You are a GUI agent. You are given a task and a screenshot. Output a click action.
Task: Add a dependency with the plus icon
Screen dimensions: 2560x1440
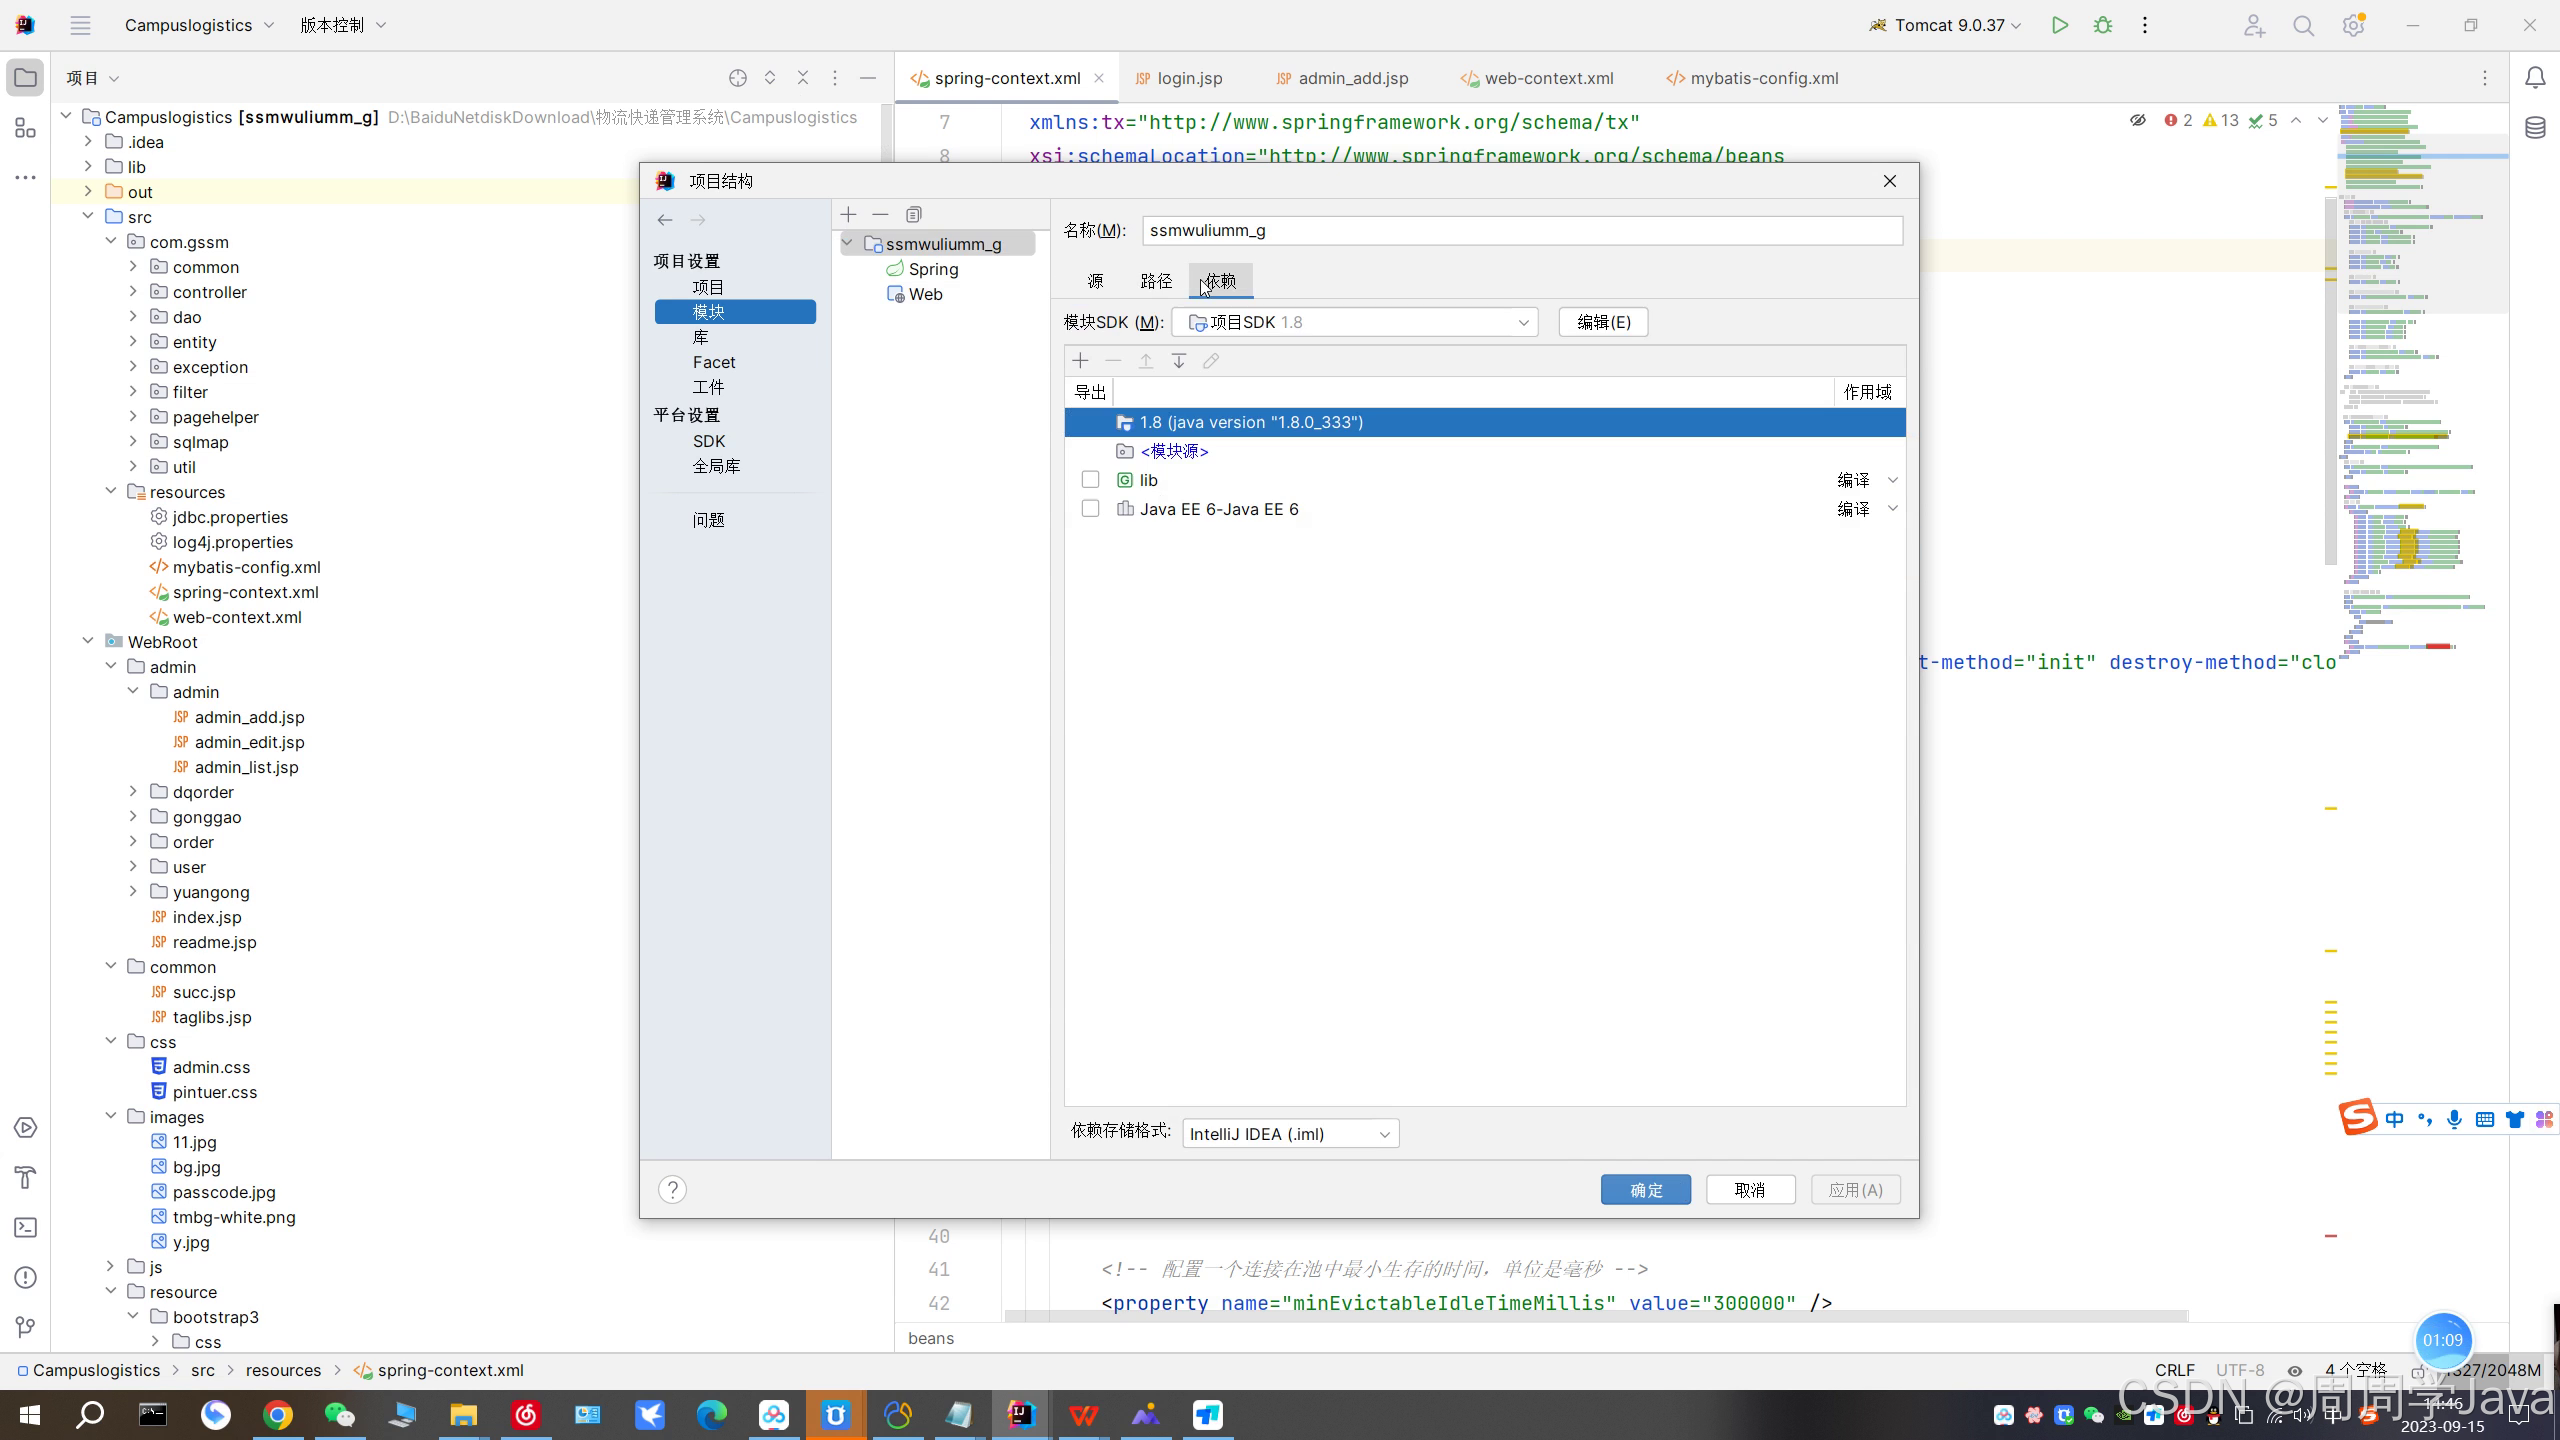(1080, 361)
